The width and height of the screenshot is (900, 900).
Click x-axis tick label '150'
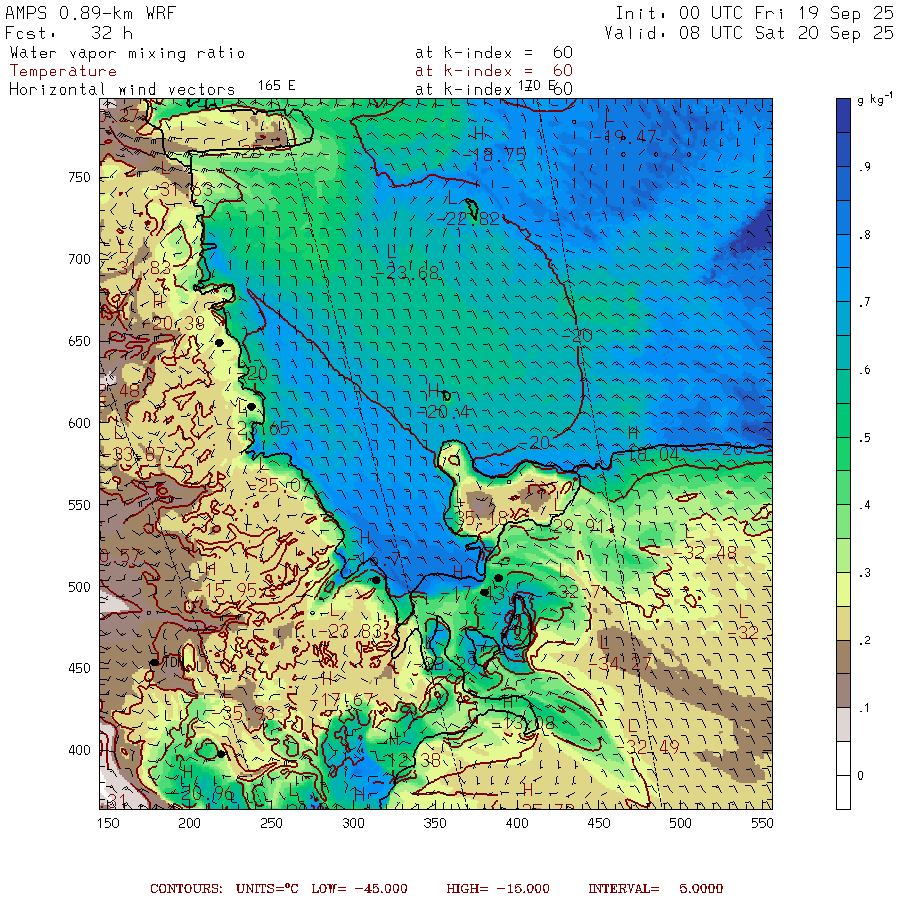(108, 823)
